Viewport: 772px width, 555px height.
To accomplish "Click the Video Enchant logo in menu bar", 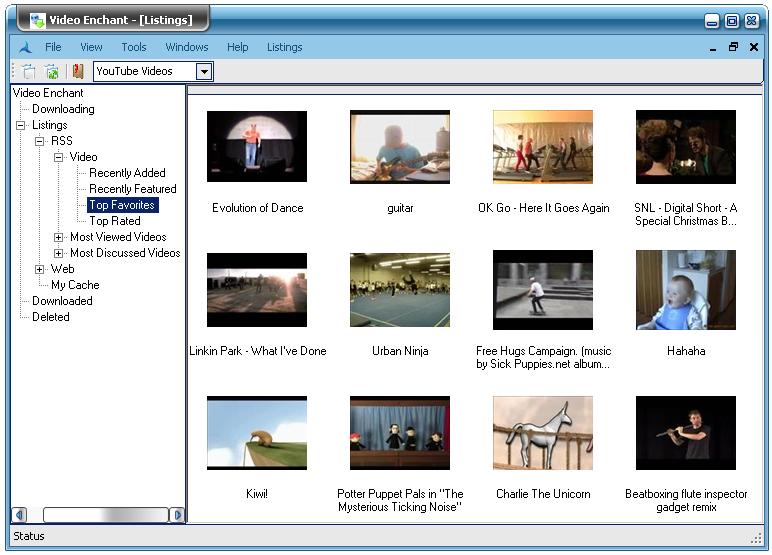I will click(25, 47).
